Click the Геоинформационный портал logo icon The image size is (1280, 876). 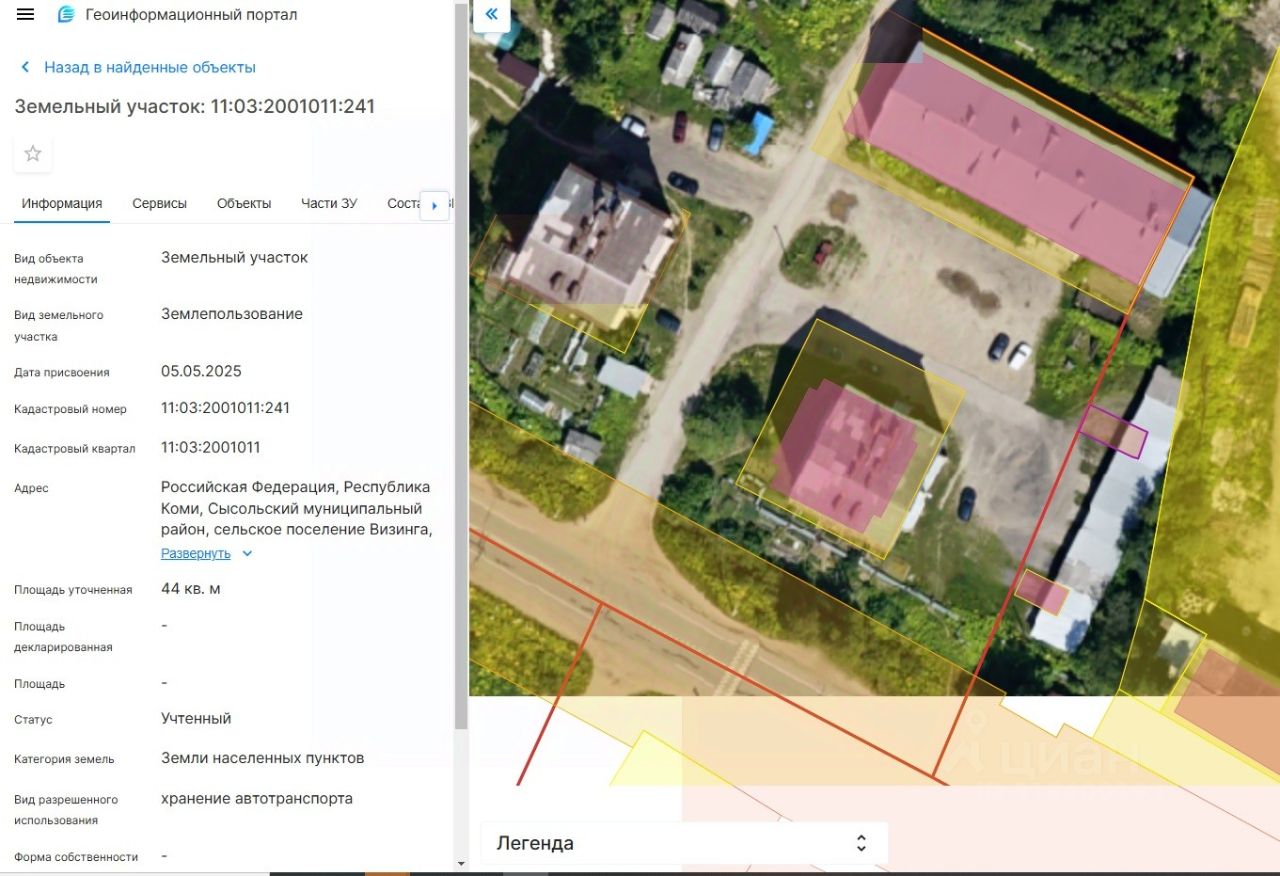click(66, 14)
